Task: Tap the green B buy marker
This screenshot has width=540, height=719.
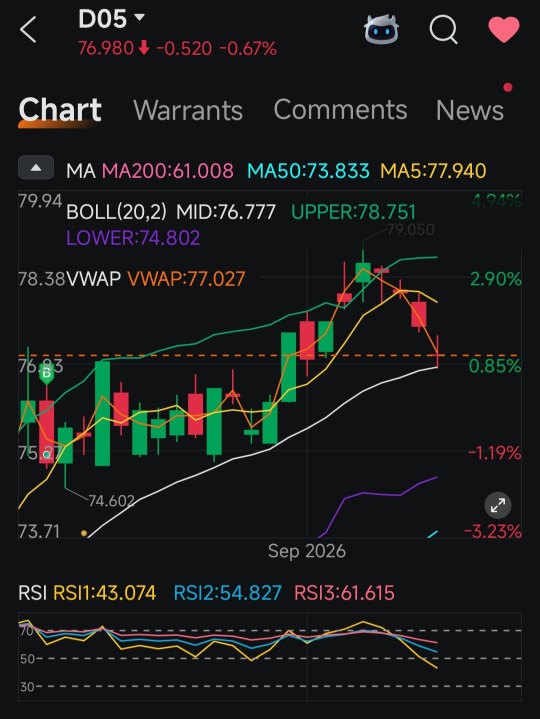Action: pos(46,373)
